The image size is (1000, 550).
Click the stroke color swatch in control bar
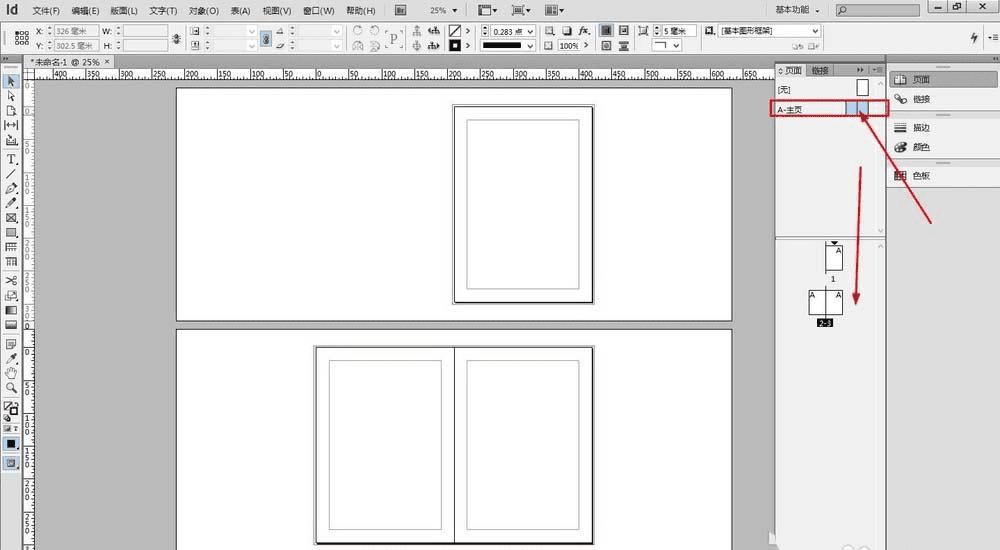point(454,46)
